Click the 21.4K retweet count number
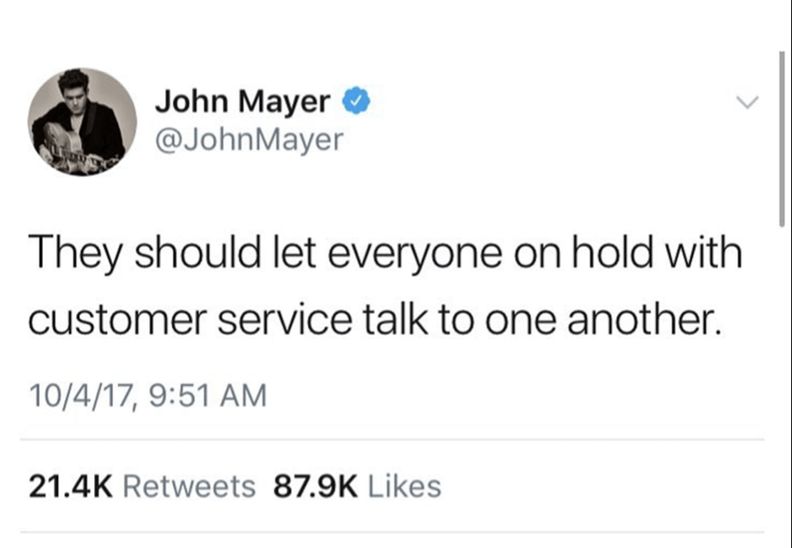This screenshot has height=548, width=792. [71, 487]
